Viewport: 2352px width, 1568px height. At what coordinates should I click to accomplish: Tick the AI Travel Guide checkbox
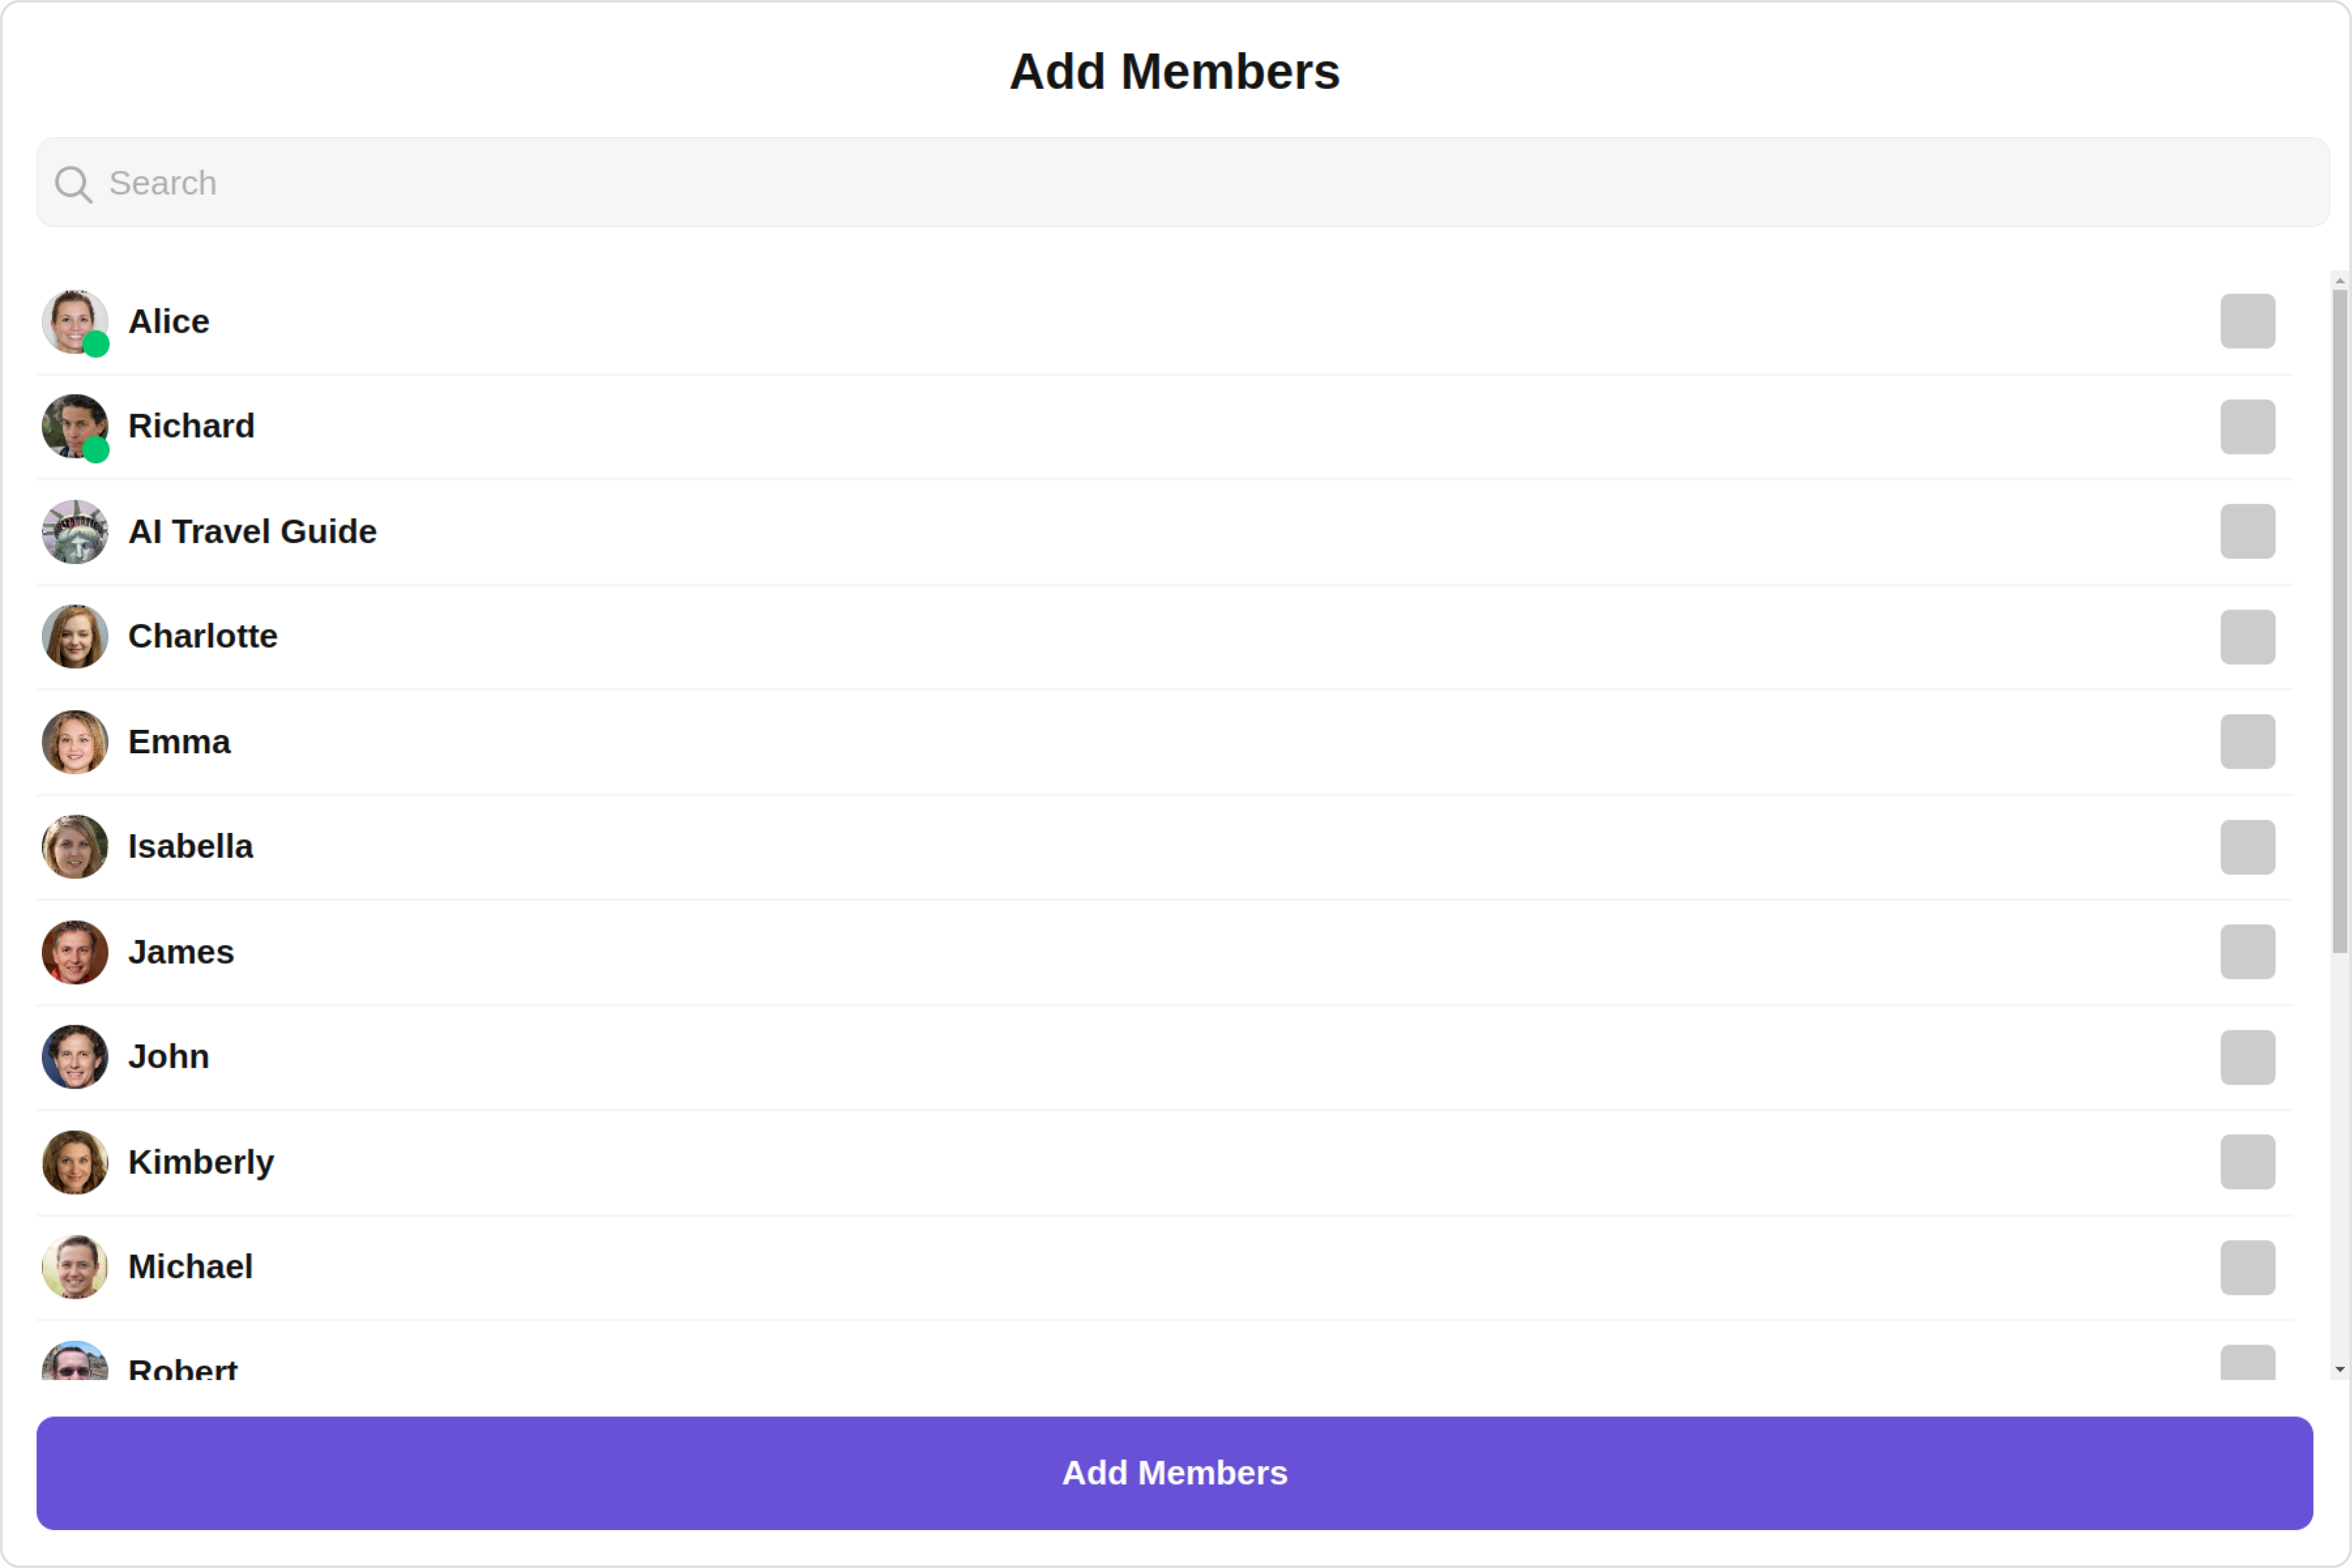coord(2247,532)
